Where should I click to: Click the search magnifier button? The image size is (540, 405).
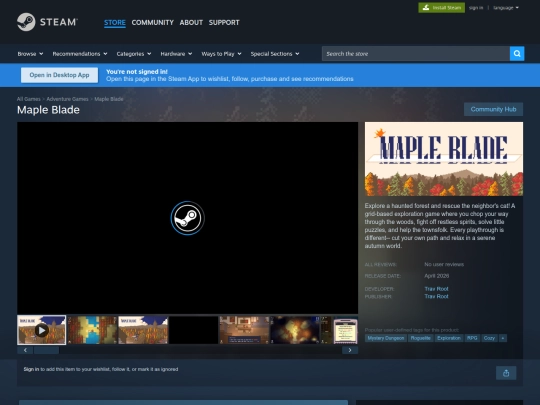(517, 54)
